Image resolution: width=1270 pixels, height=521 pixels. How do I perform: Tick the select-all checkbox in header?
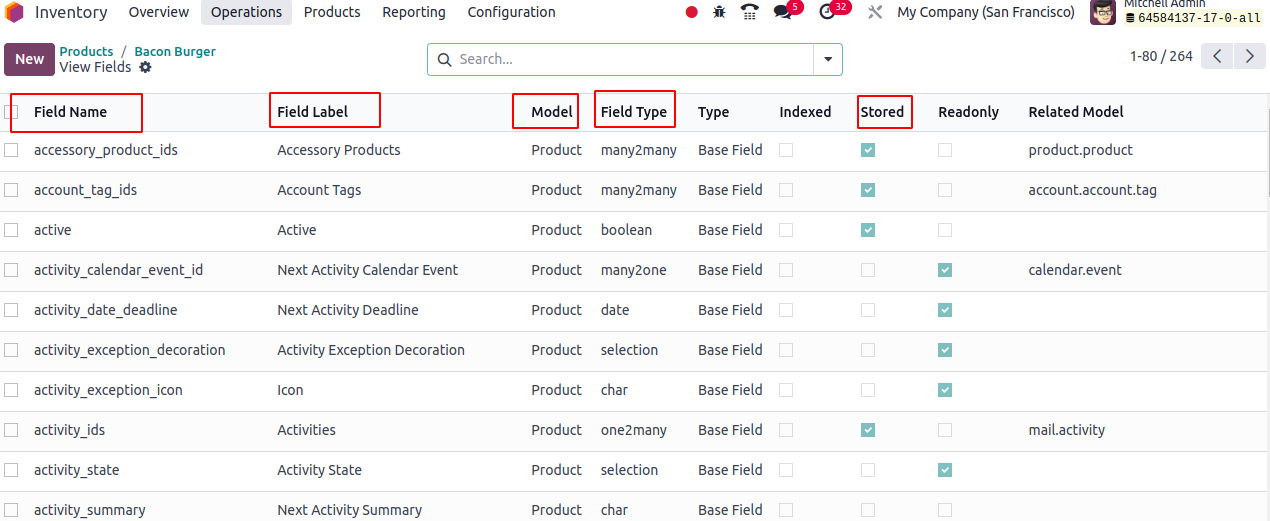11,112
